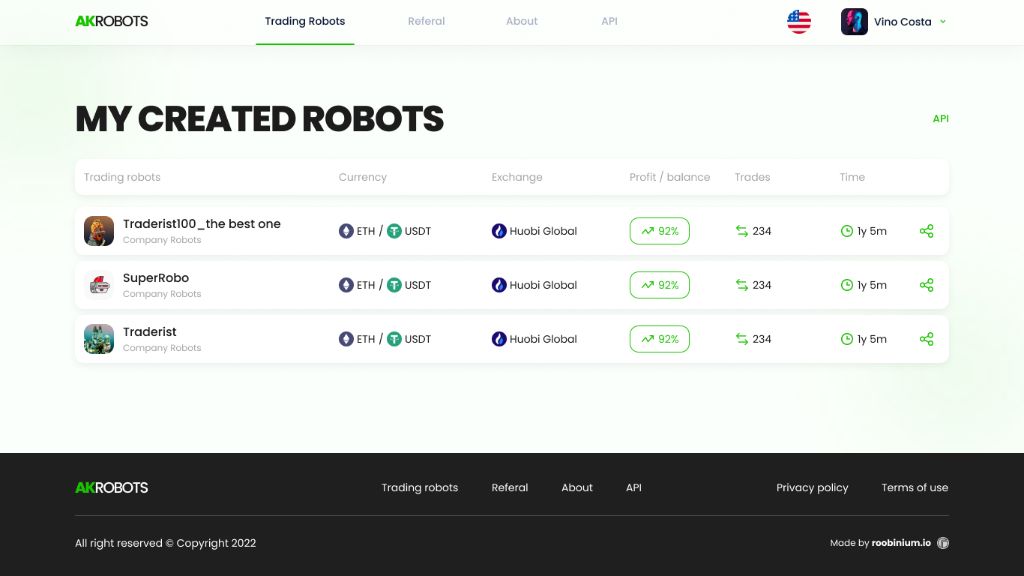
Task: Click ETH coin icon in last Traderist row
Action: tap(346, 340)
